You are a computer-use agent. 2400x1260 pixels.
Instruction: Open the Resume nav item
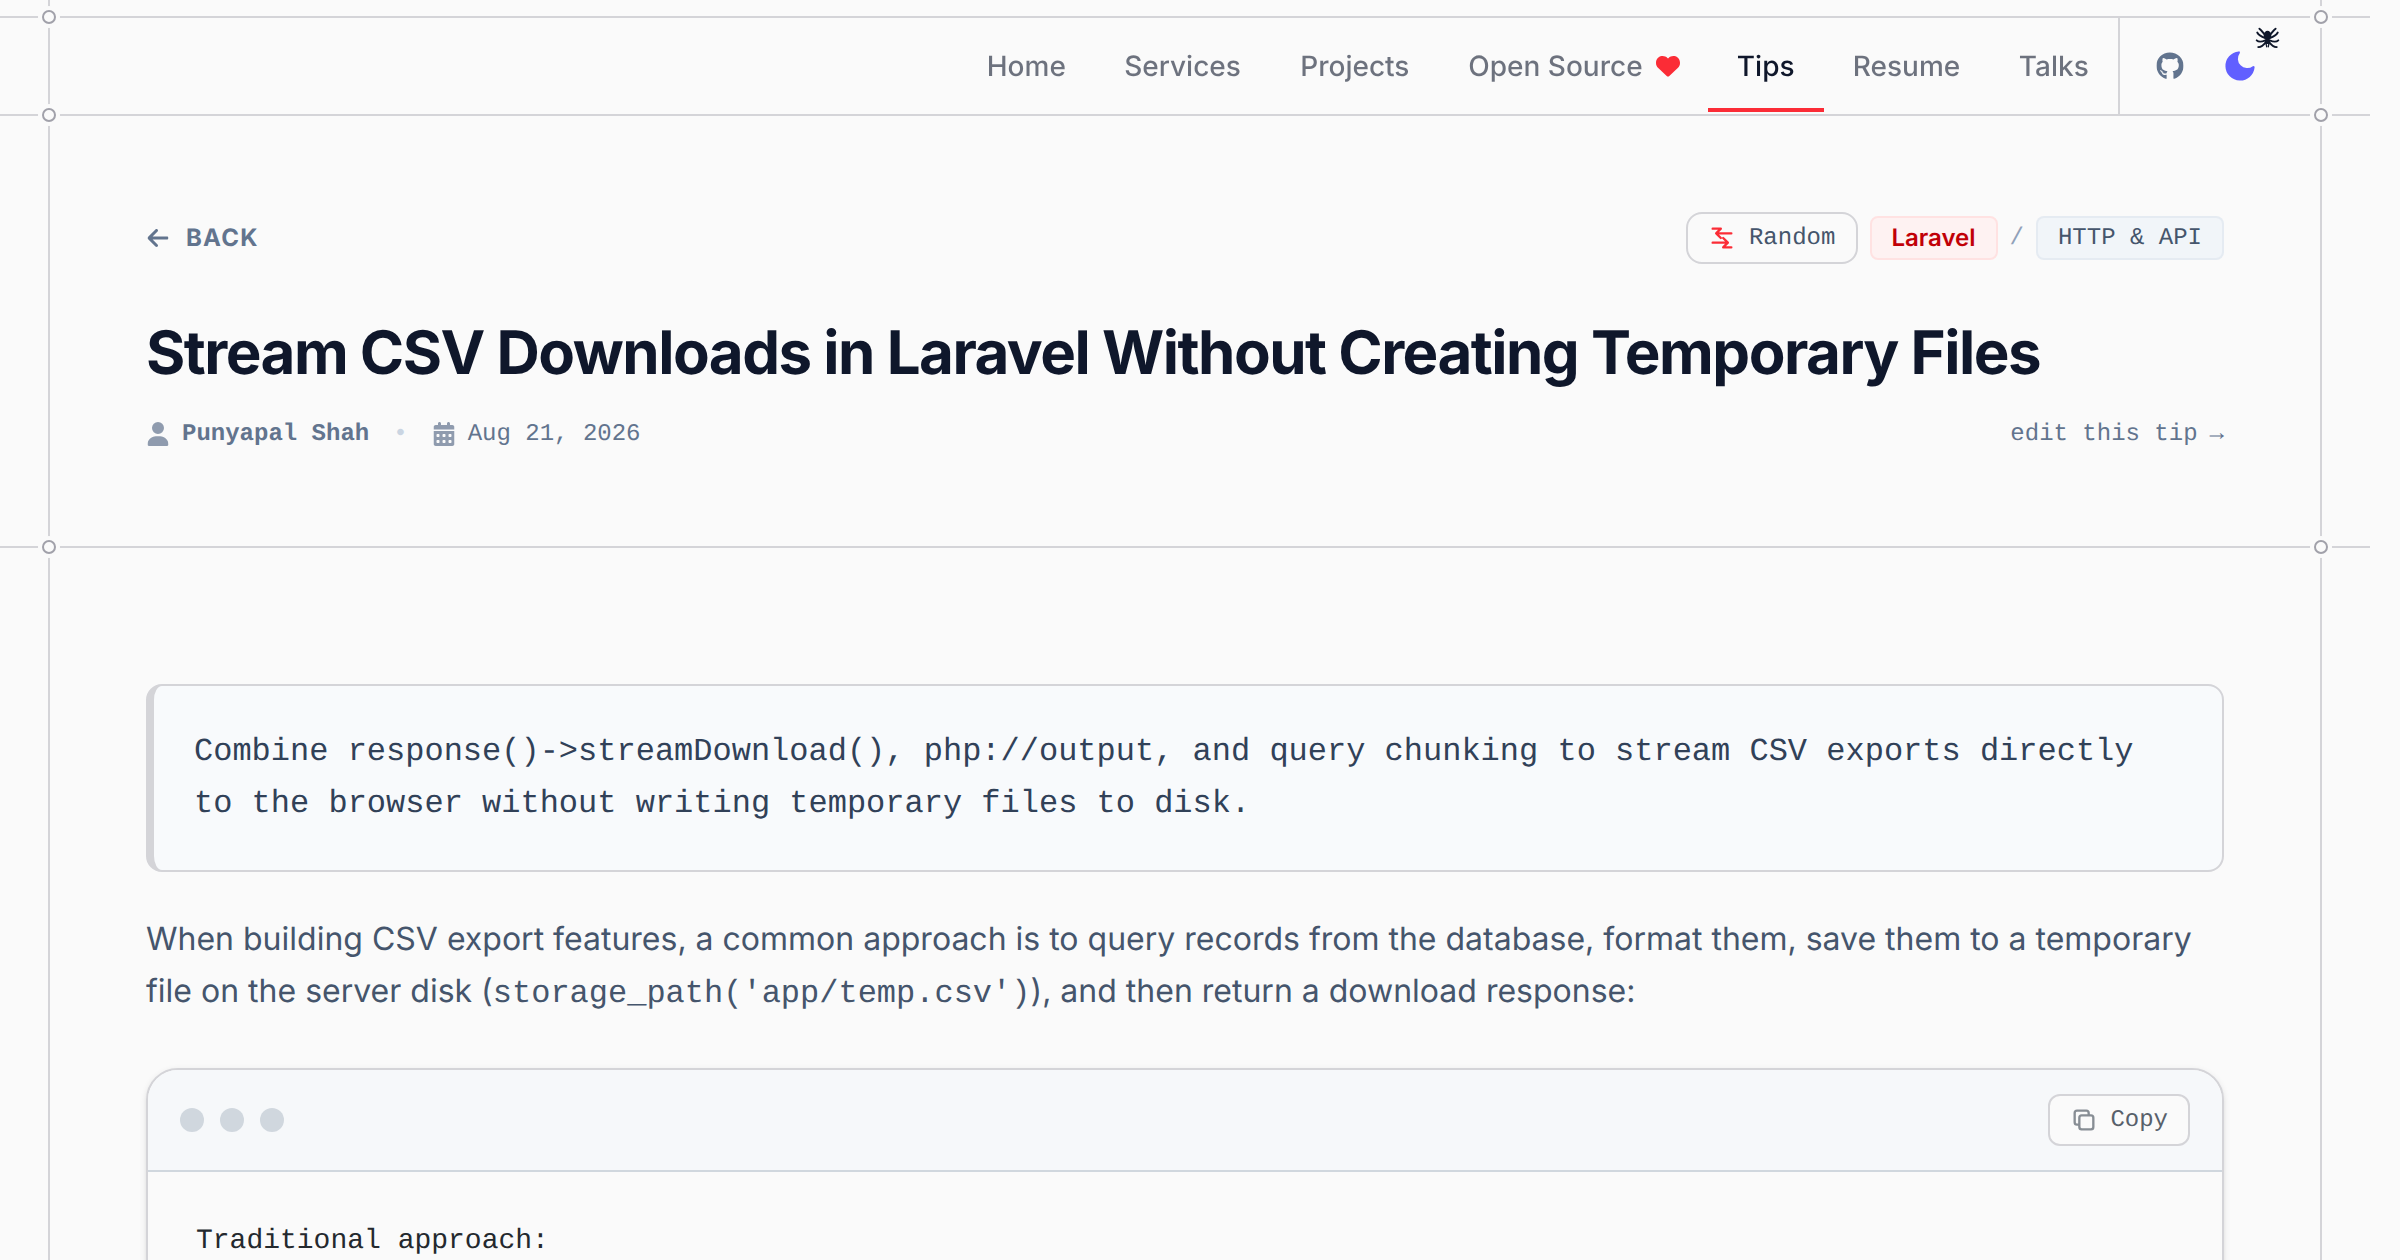point(1906,66)
